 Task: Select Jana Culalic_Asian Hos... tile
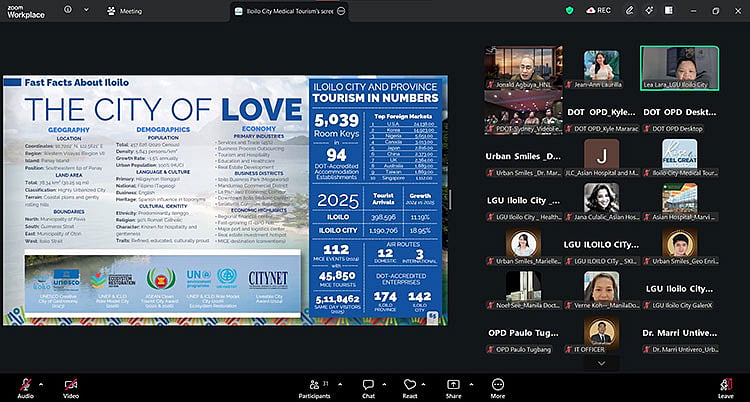(x=601, y=201)
